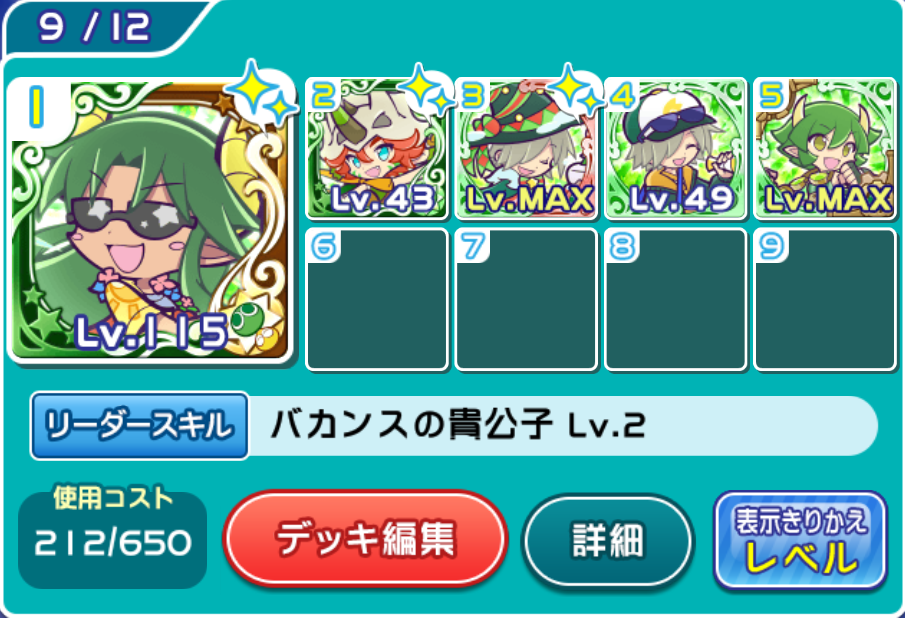Tap the バカンスの貴公子 Lv.2 skill bar
This screenshot has width=905, height=618.
point(563,426)
